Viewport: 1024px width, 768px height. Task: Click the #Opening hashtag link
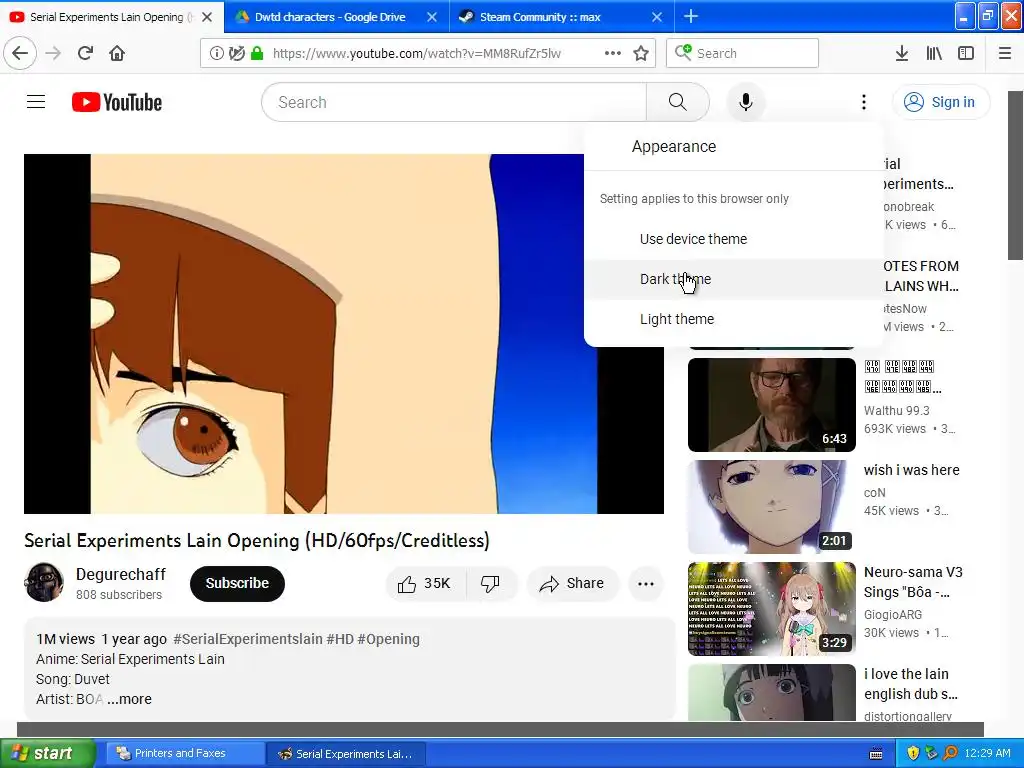pos(389,639)
